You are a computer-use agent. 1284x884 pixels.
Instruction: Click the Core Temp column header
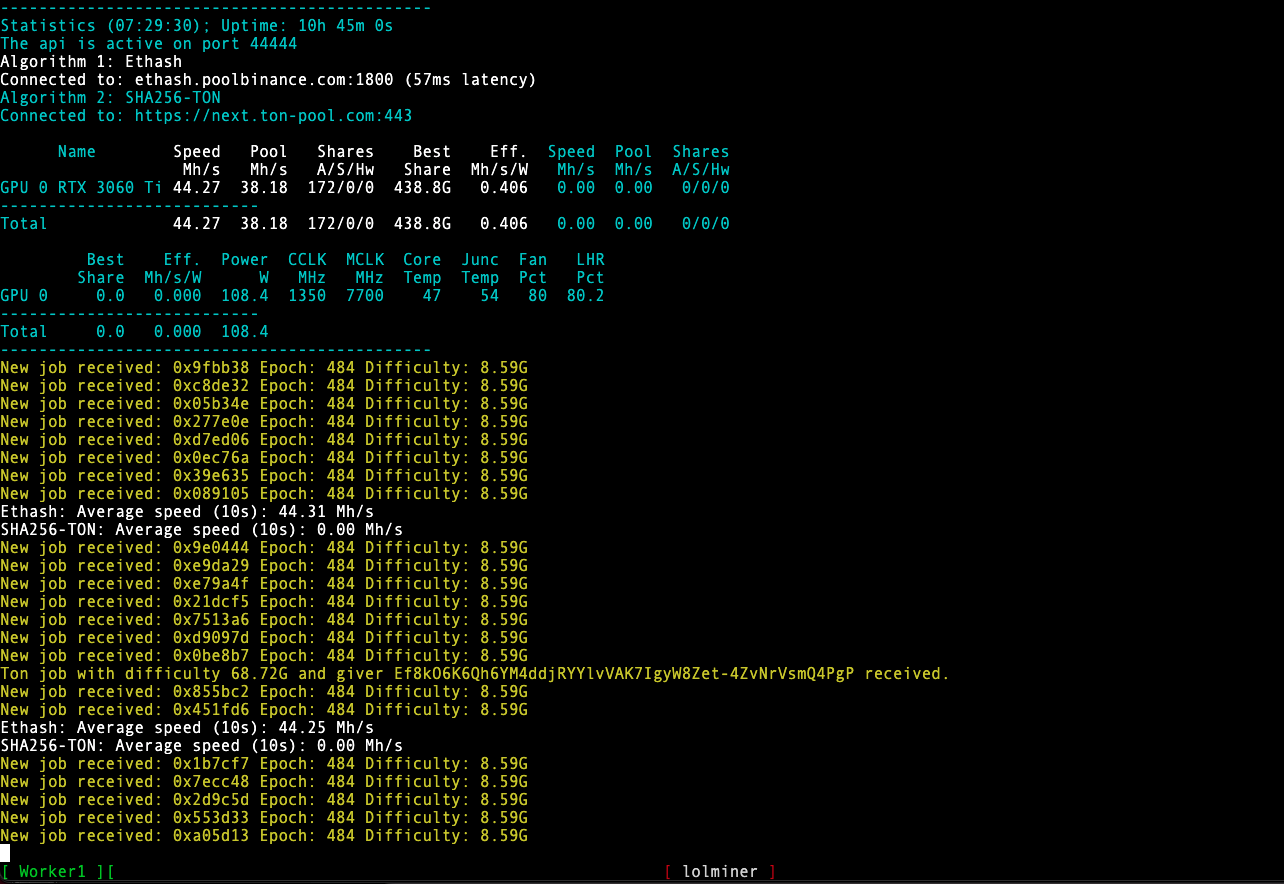pyautogui.click(x=422, y=268)
